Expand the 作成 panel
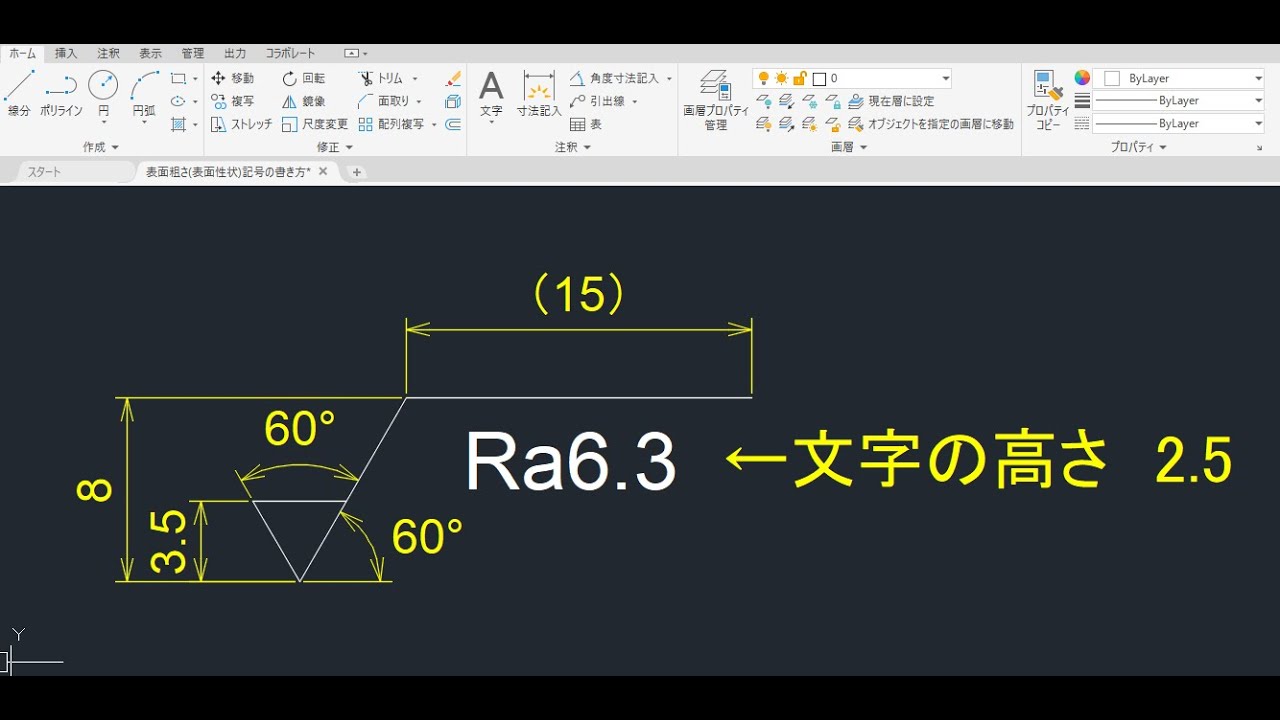The image size is (1280, 720). pyautogui.click(x=101, y=147)
